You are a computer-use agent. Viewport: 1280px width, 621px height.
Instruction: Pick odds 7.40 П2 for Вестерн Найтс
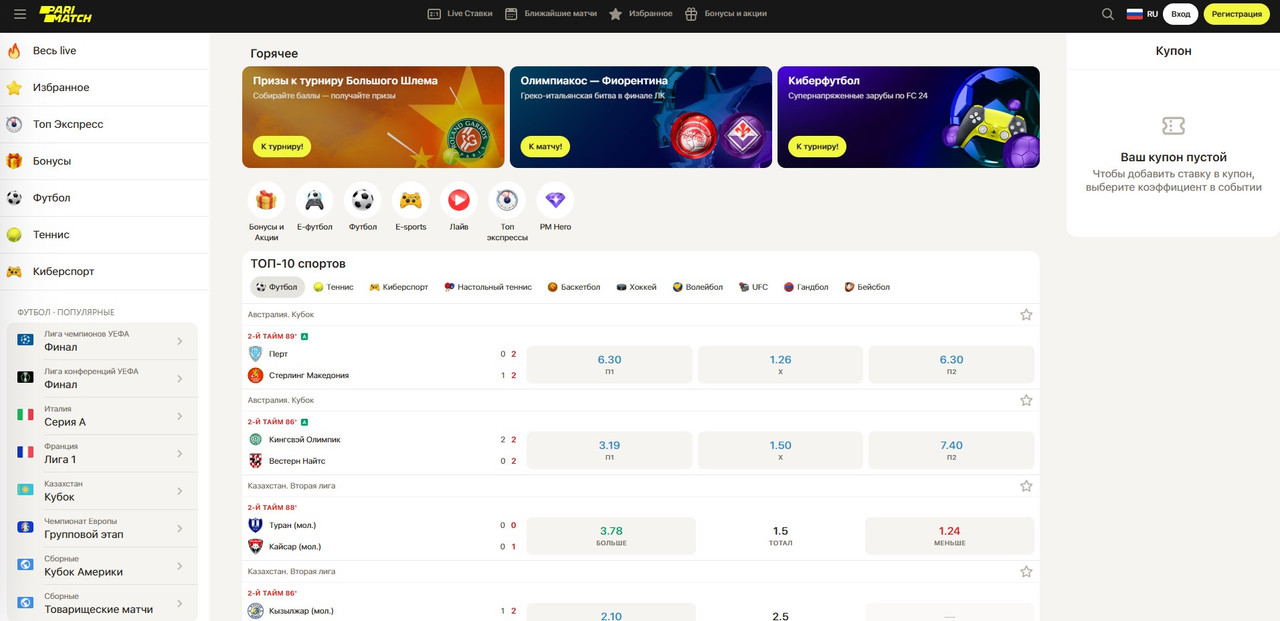click(x=951, y=450)
